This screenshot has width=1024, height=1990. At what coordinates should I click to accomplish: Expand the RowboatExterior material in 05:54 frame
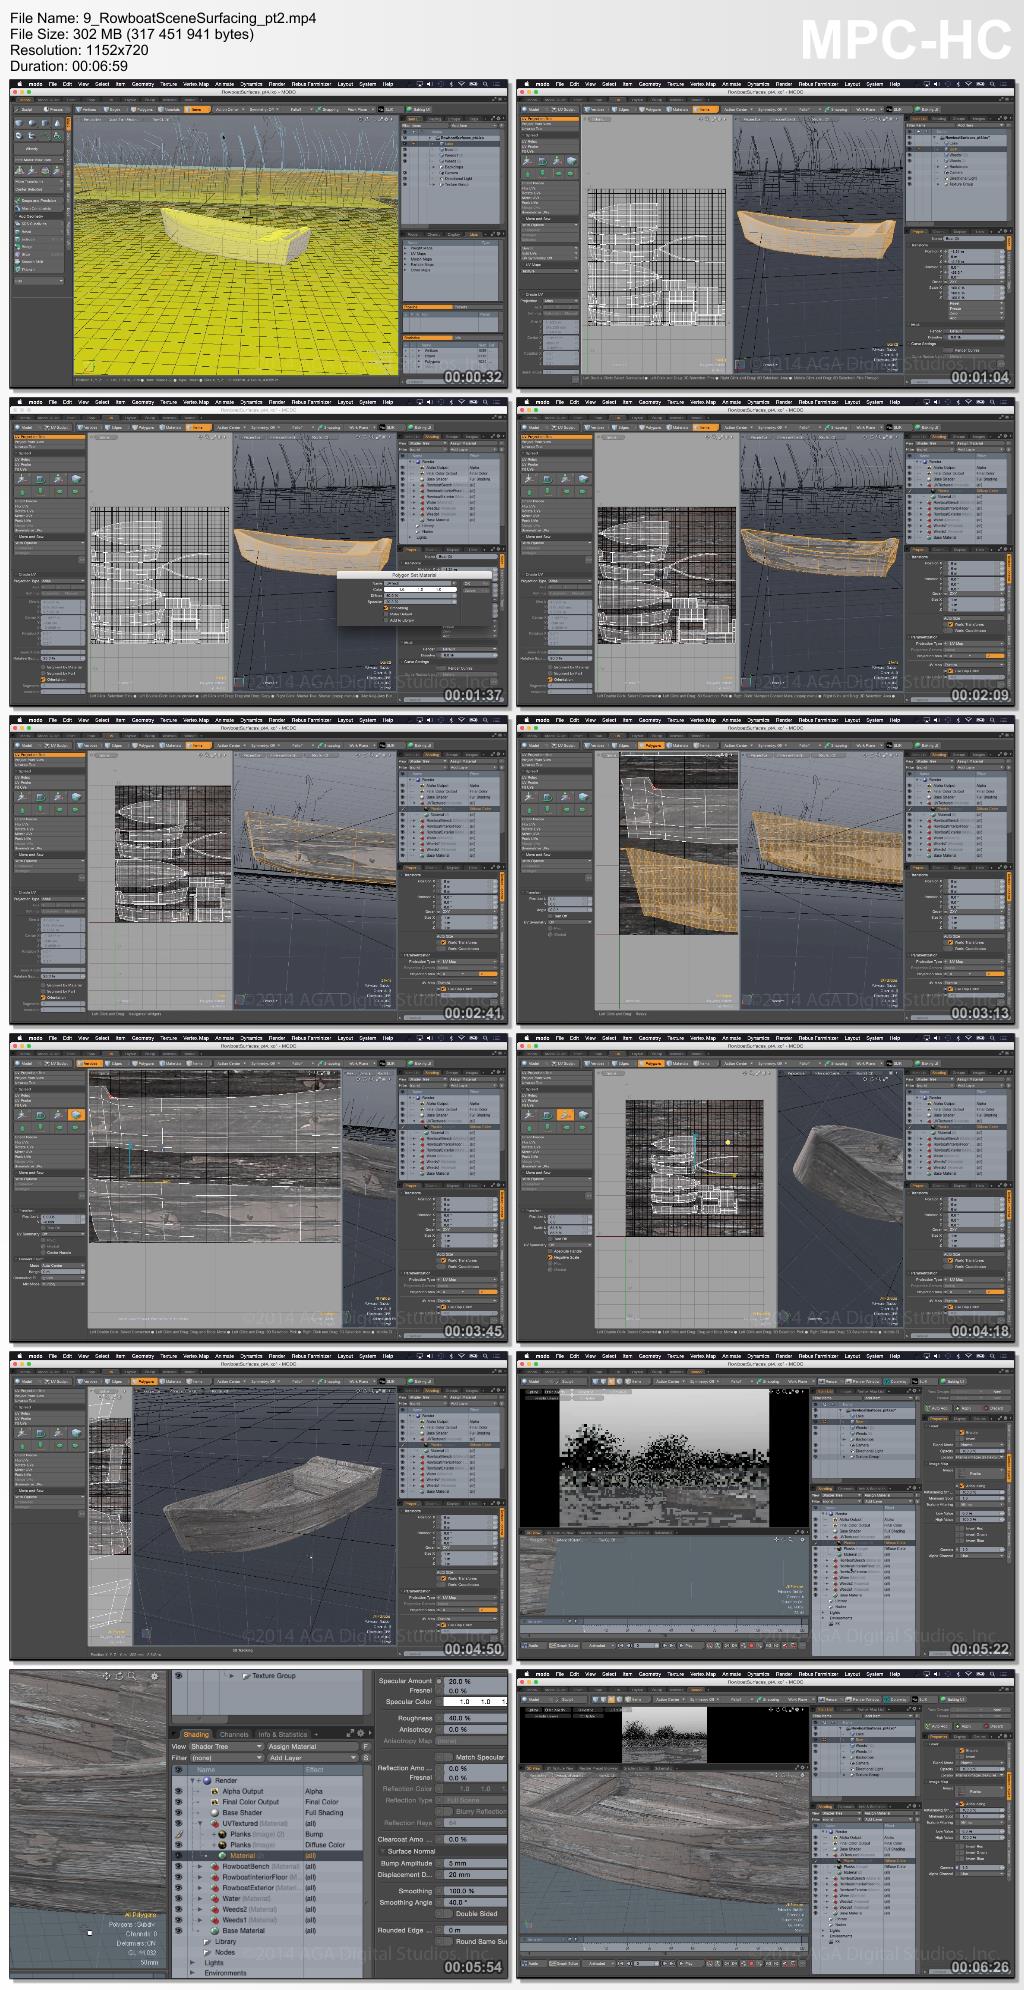click(200, 1888)
